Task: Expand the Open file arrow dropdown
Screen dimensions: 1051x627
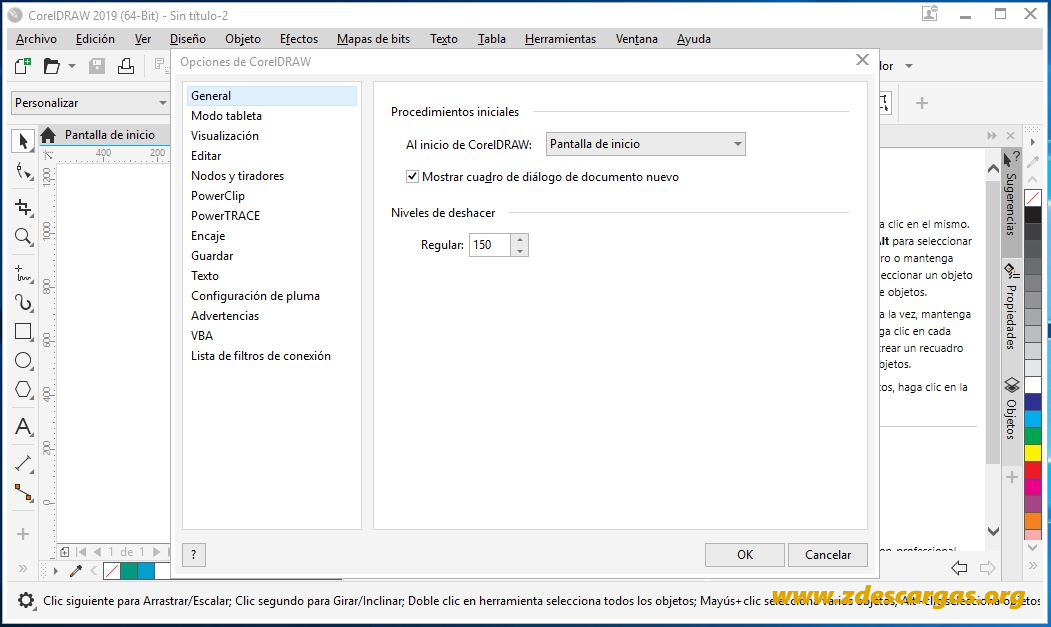Action: tap(72, 66)
